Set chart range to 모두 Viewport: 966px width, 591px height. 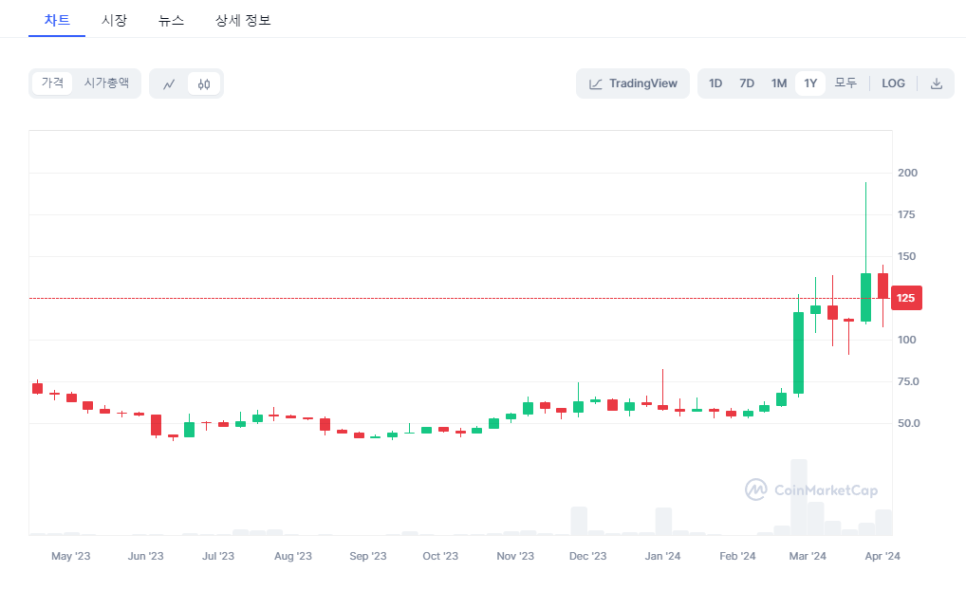(845, 84)
